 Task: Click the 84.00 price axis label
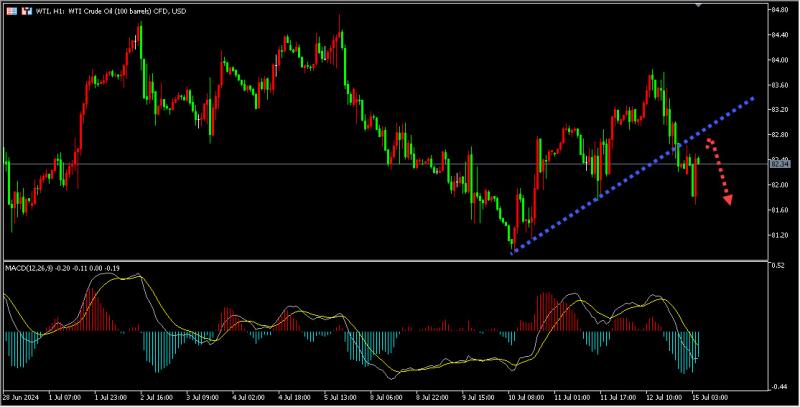(779, 60)
